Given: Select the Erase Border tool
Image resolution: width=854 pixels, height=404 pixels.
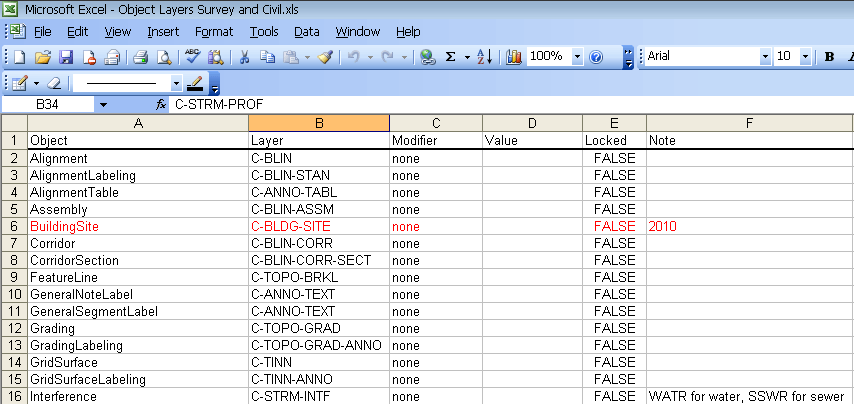Looking at the screenshot, I should 54,83.
